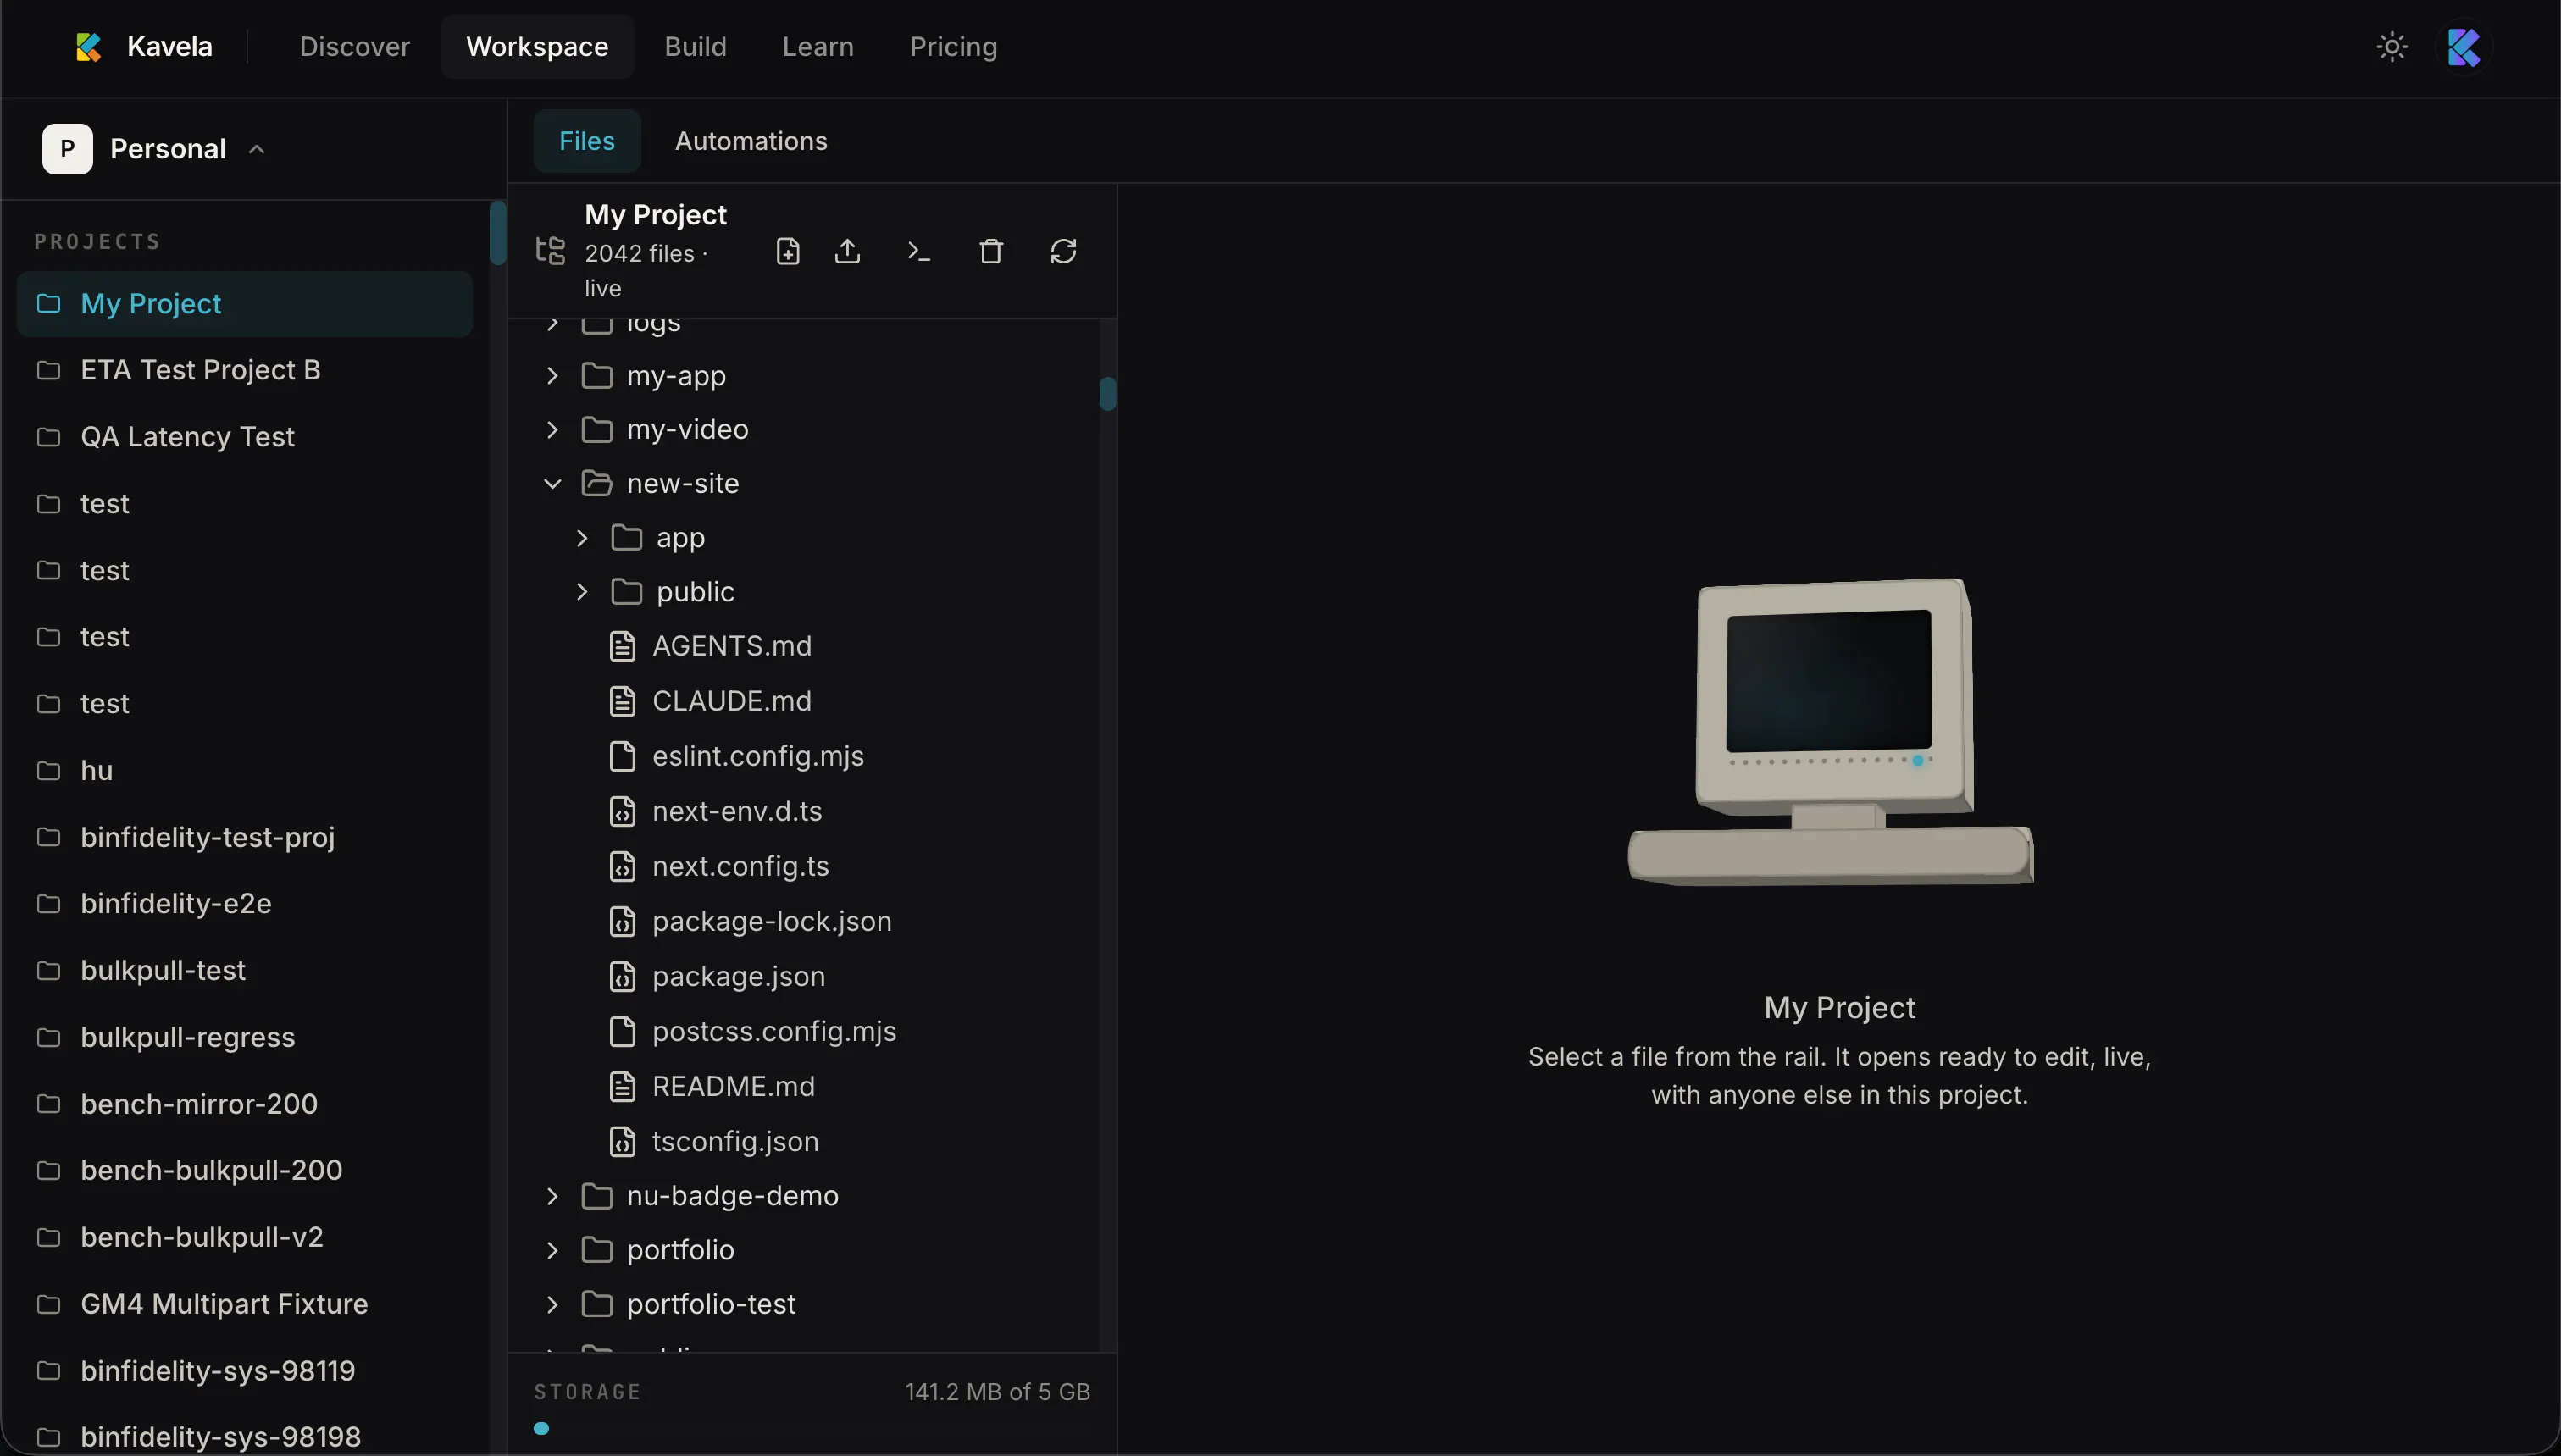Click the nu-badge-demo folder icon
This screenshot has height=1456, width=2561.
(x=597, y=1196)
